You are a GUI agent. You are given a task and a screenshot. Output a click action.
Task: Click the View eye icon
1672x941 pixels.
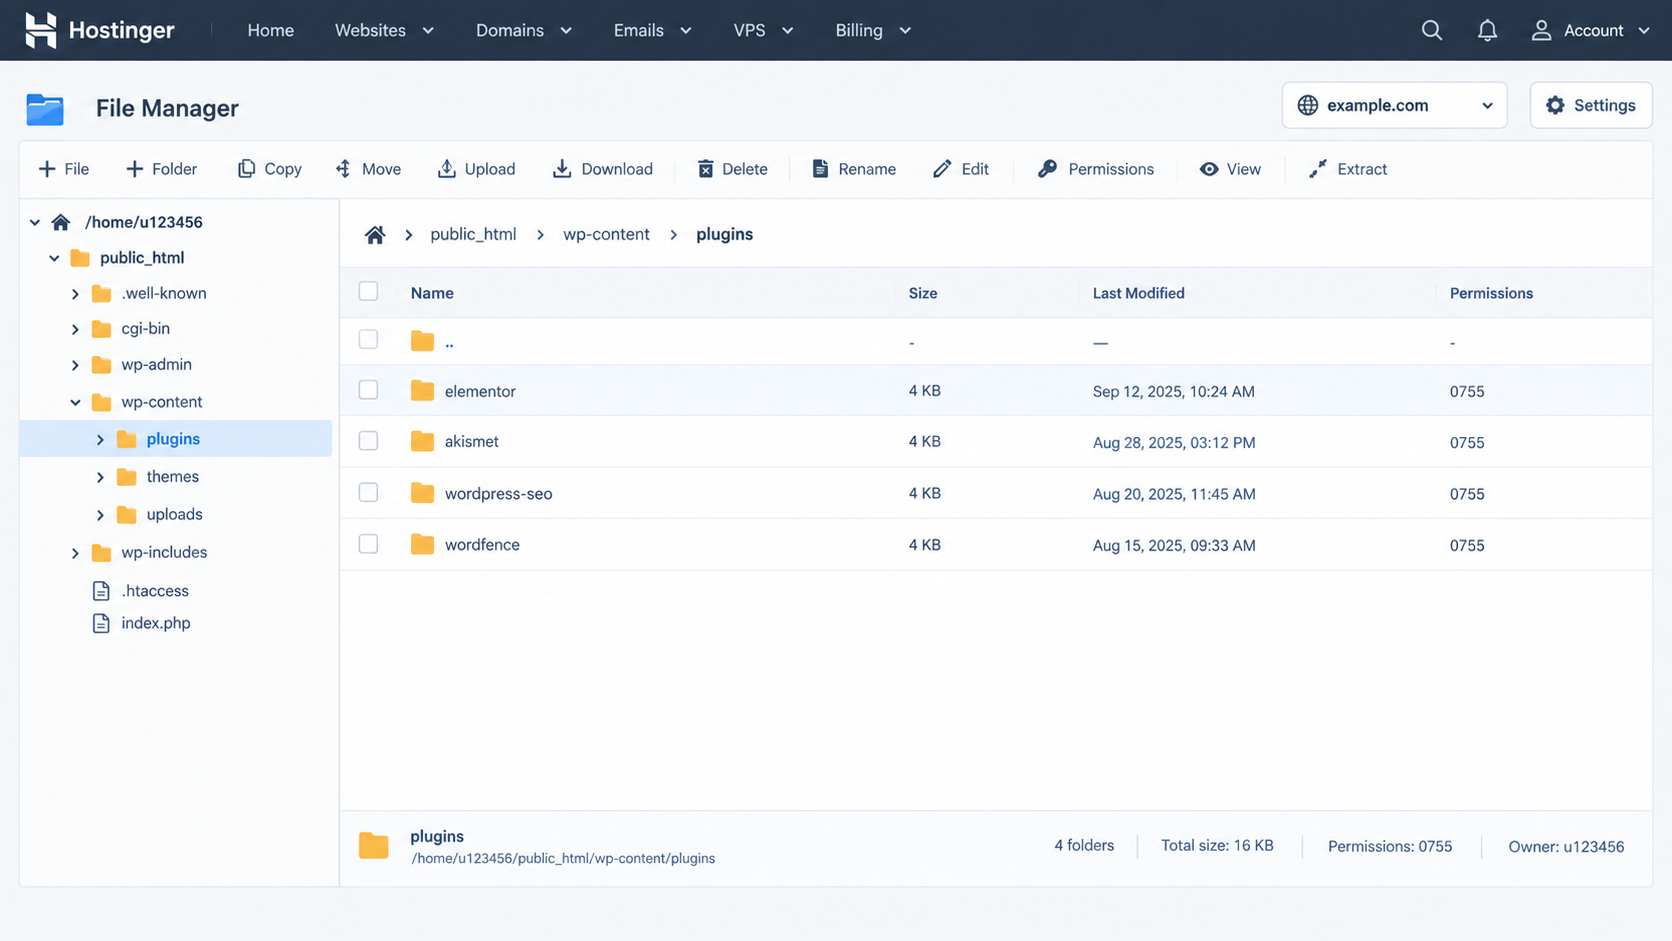click(1209, 169)
